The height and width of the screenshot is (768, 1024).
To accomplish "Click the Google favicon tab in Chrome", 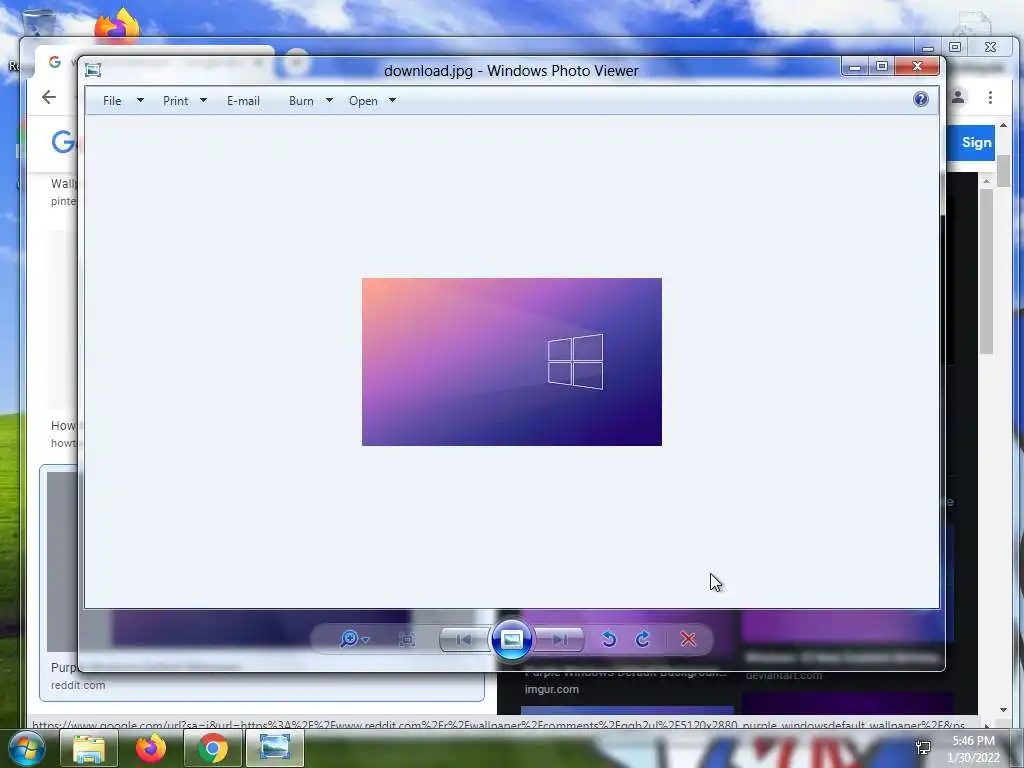I will [x=55, y=61].
